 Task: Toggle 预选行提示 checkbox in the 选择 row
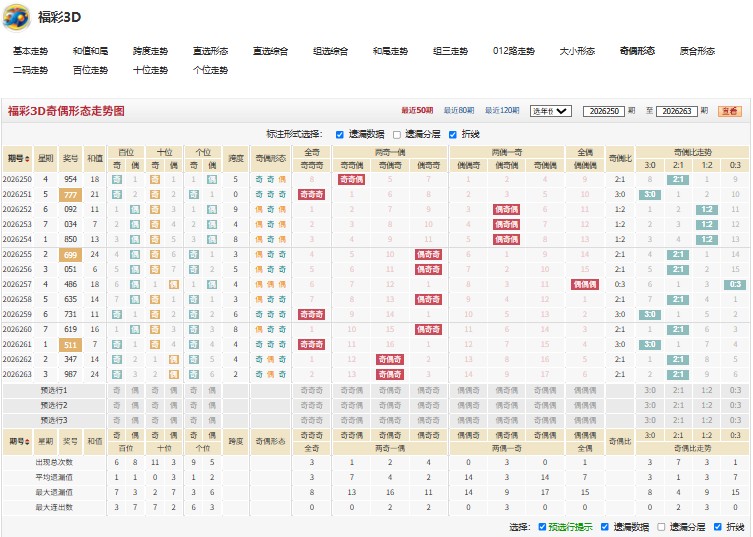542,527
